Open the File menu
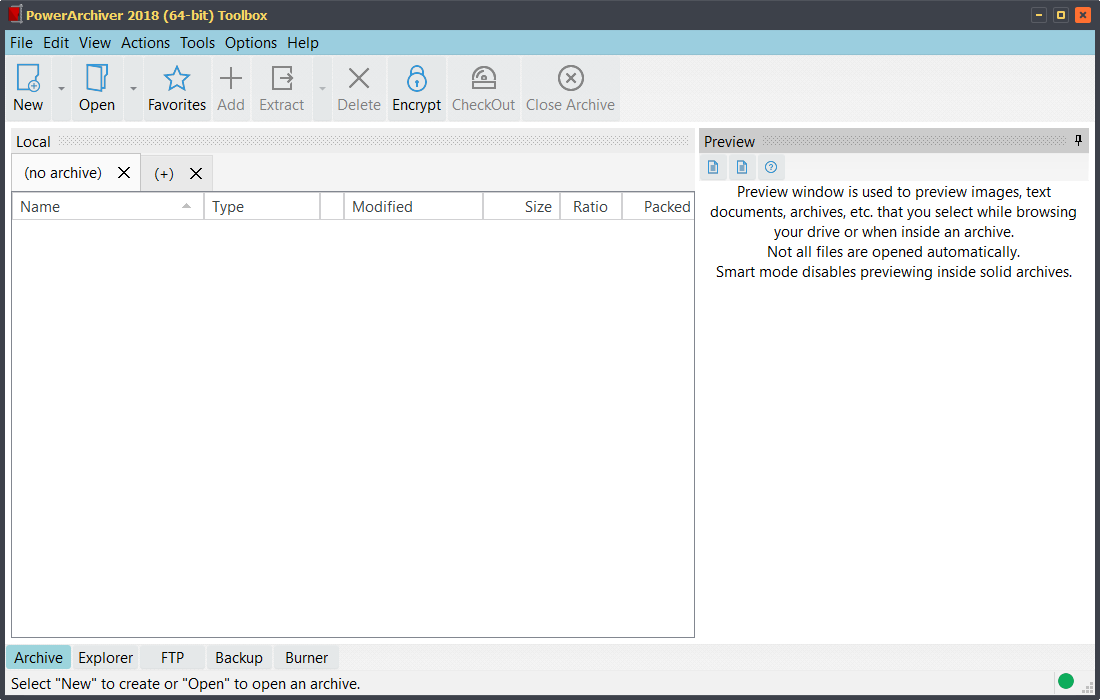 click(x=21, y=43)
